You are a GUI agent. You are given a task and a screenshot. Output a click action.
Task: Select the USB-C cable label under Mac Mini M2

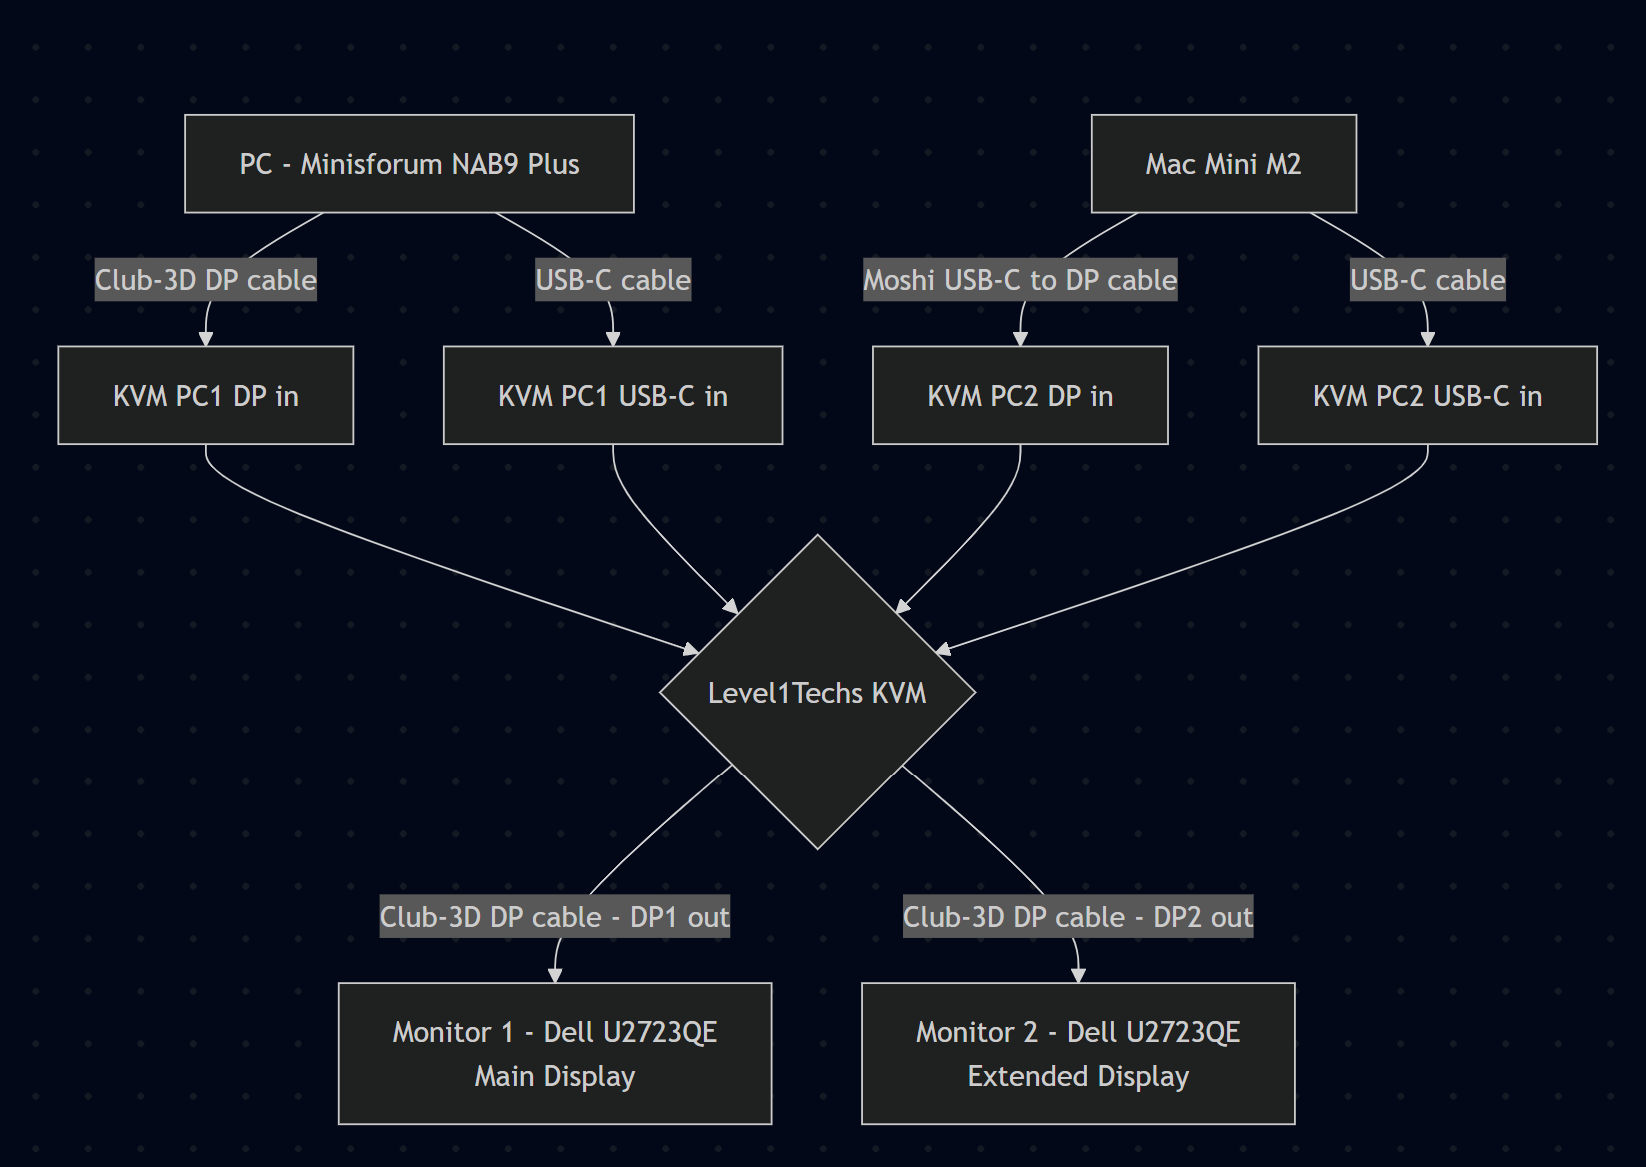(1427, 280)
